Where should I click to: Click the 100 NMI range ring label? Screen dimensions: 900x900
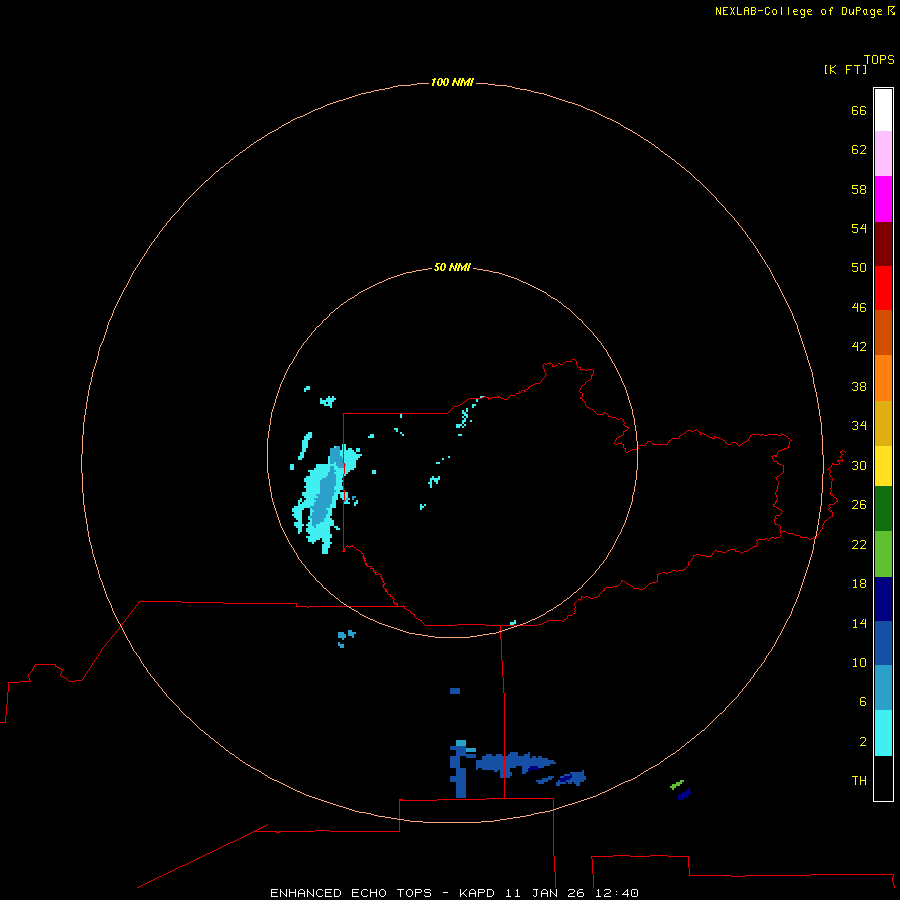click(x=452, y=82)
